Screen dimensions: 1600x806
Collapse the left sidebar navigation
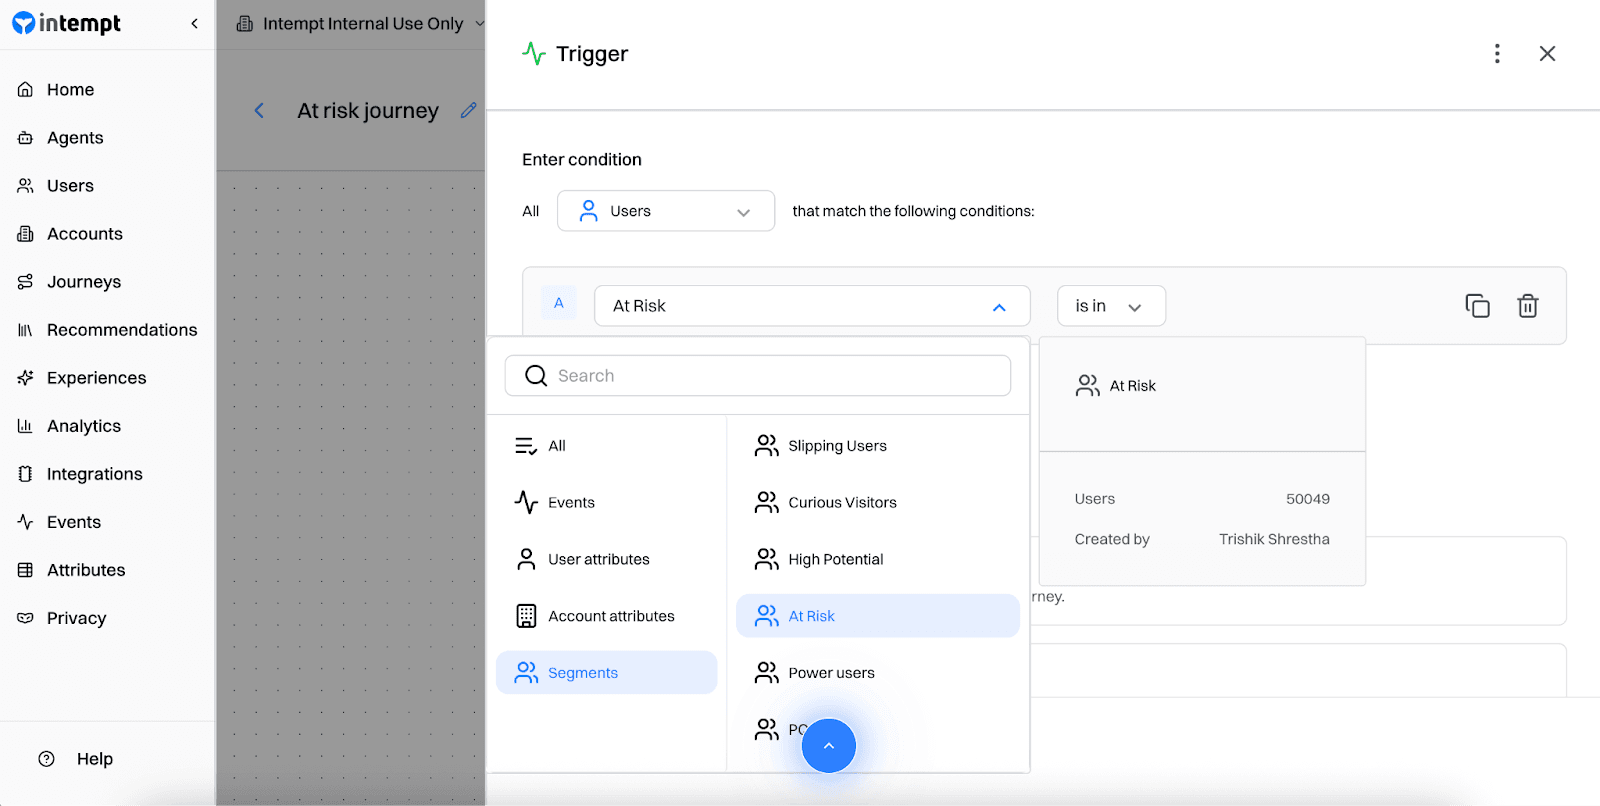tap(194, 24)
